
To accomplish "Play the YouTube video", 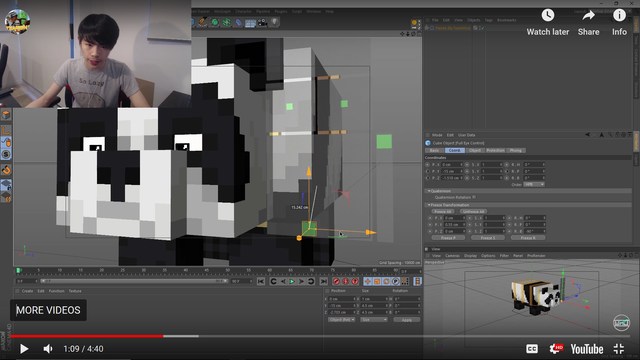I will 24,349.
